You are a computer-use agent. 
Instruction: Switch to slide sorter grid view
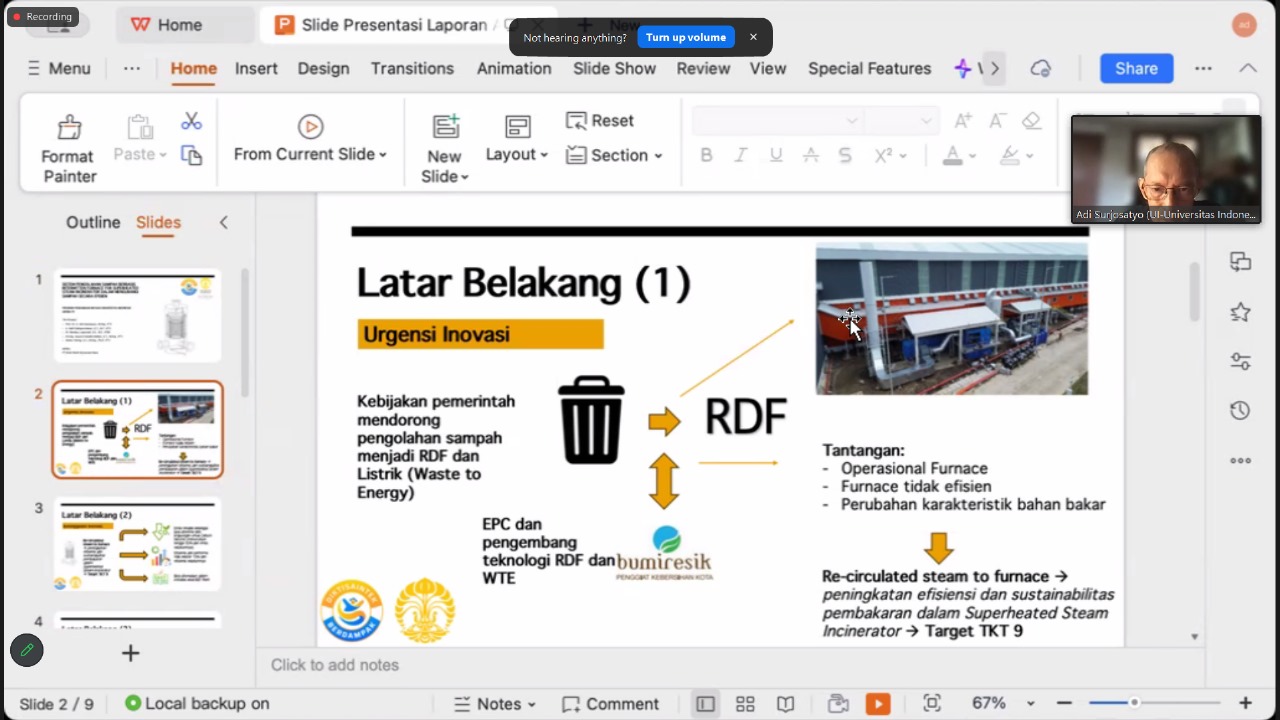click(x=745, y=704)
